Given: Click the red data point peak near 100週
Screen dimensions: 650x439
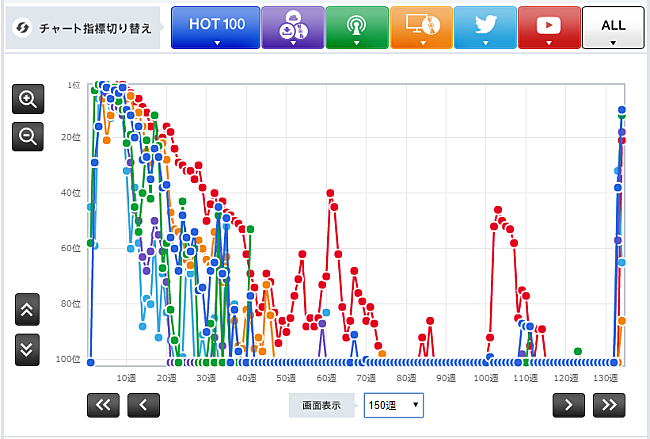Looking at the screenshot, I should pyautogui.click(x=498, y=210).
